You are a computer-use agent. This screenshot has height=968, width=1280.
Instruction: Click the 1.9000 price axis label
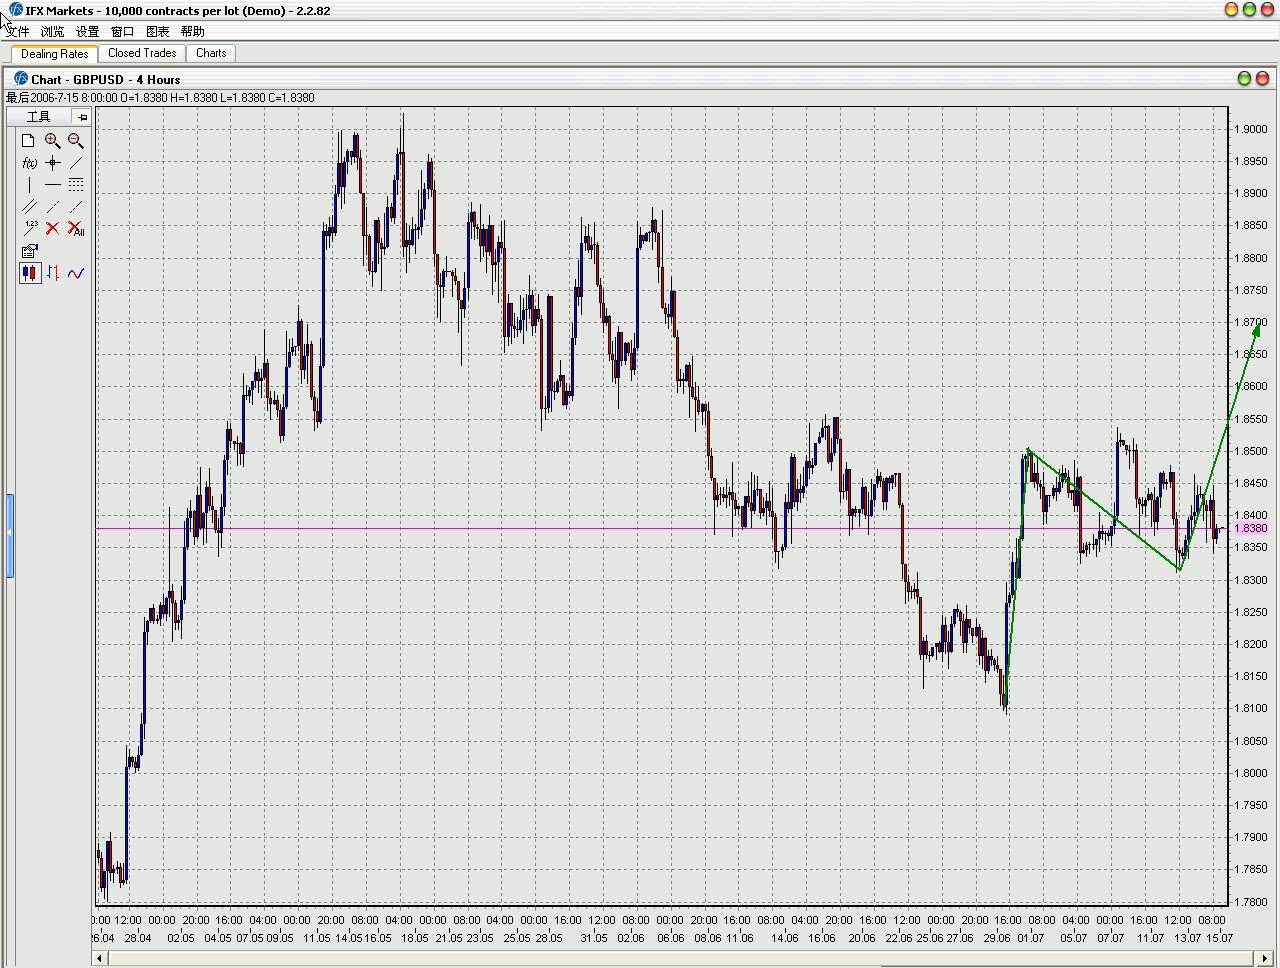pyautogui.click(x=1251, y=129)
